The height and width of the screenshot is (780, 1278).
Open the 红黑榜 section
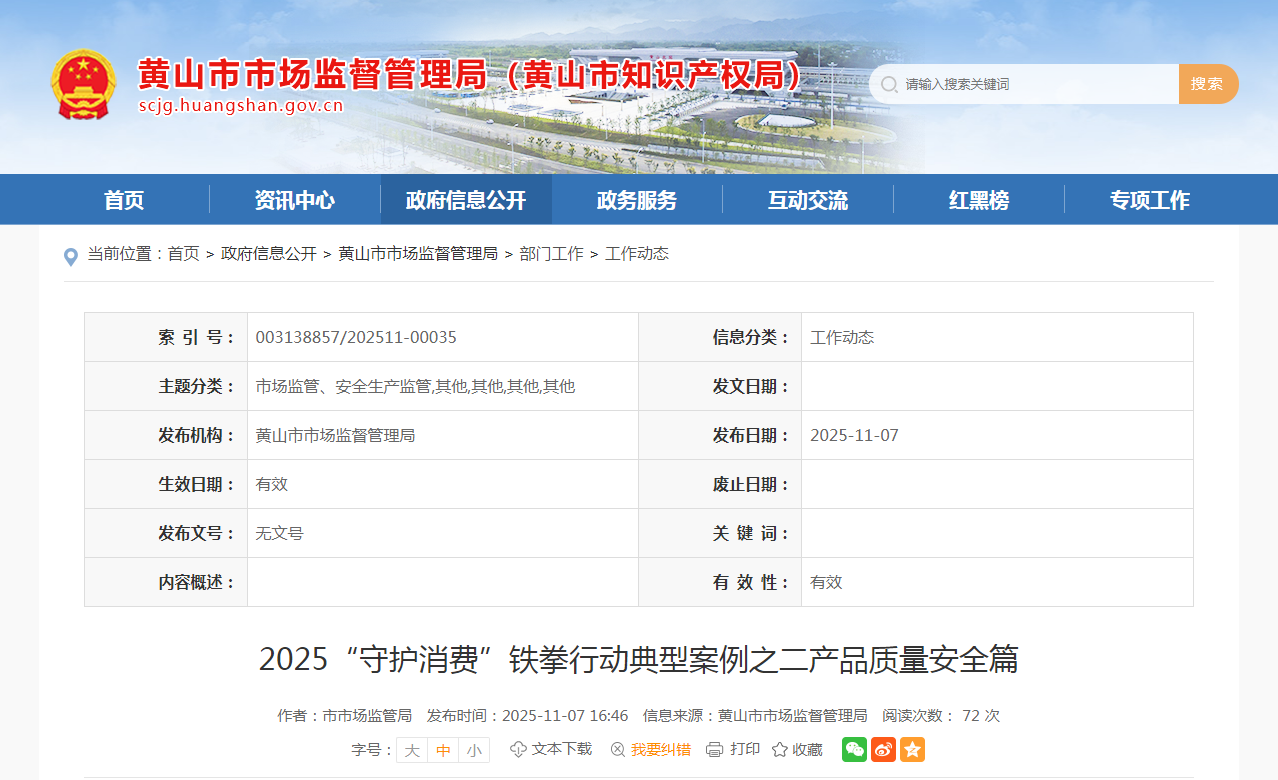[x=977, y=199]
